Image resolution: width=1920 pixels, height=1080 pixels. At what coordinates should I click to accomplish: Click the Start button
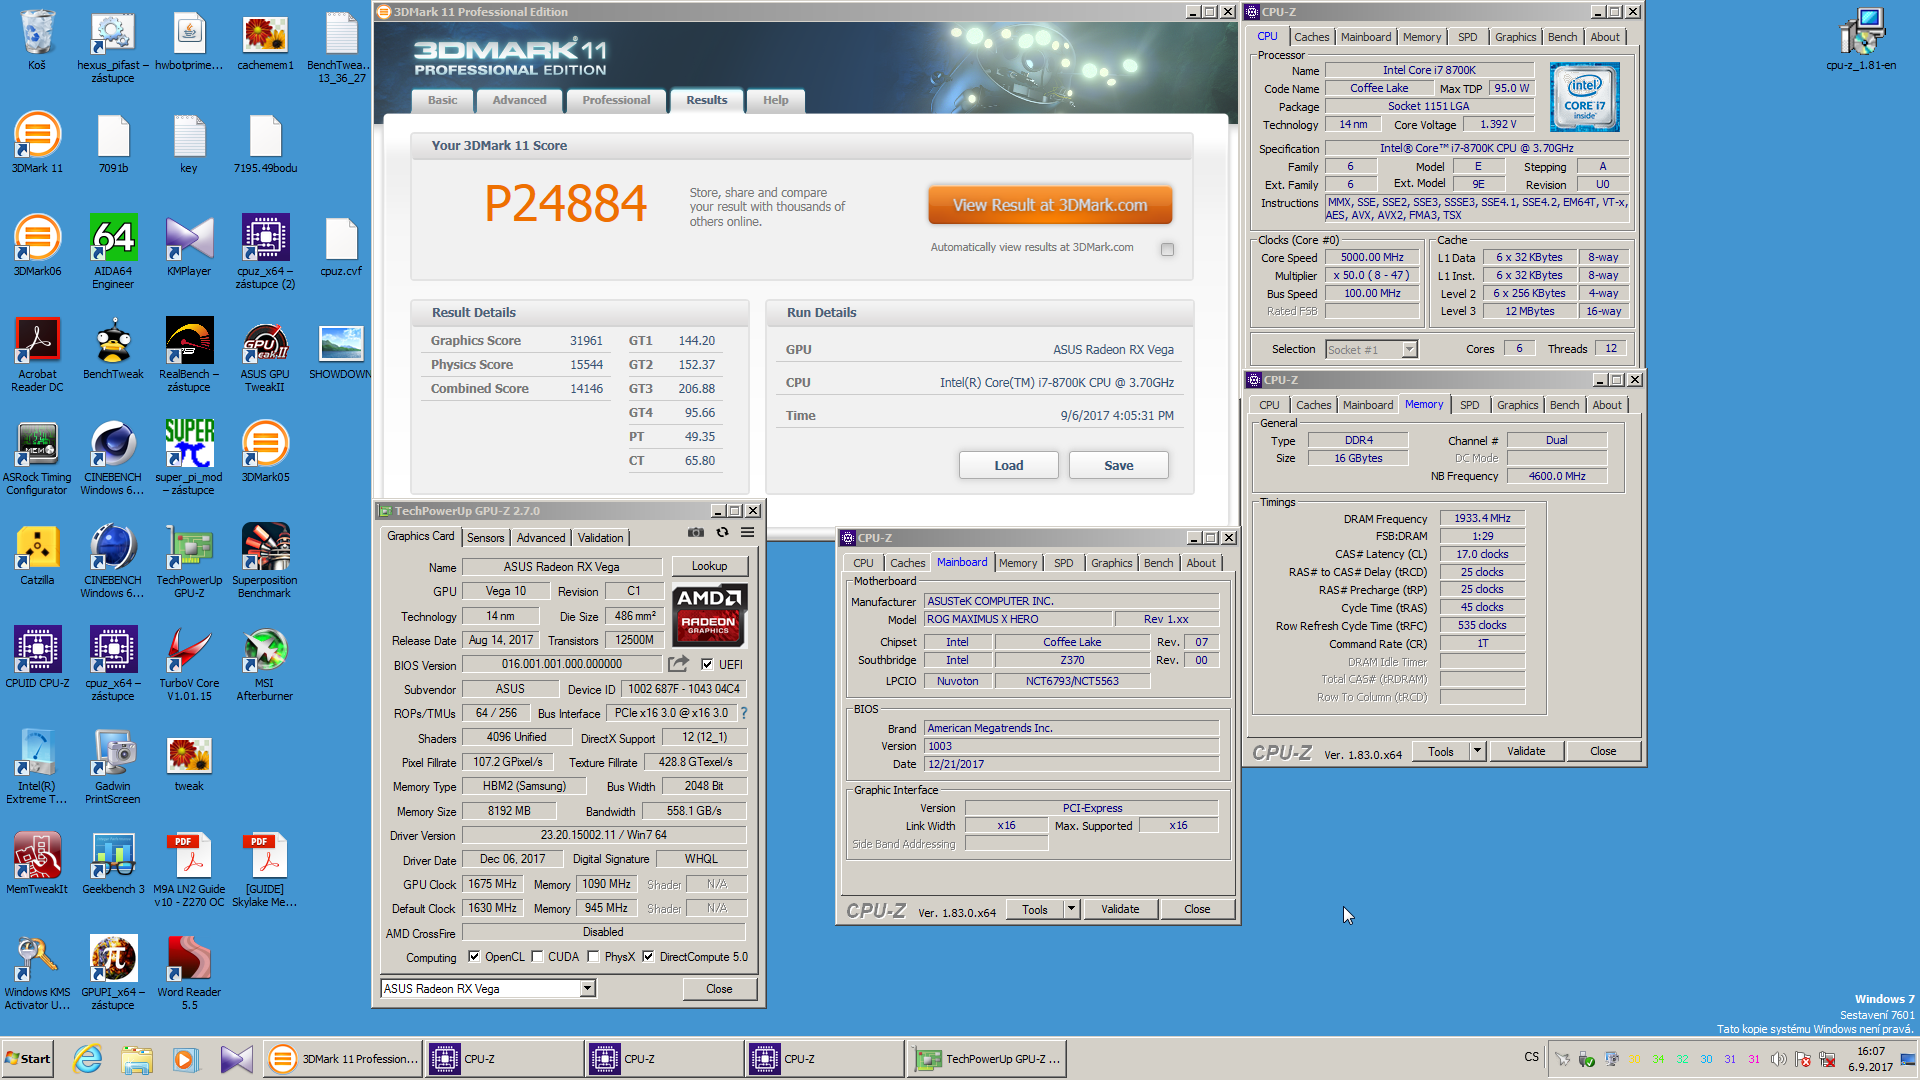(28, 1059)
